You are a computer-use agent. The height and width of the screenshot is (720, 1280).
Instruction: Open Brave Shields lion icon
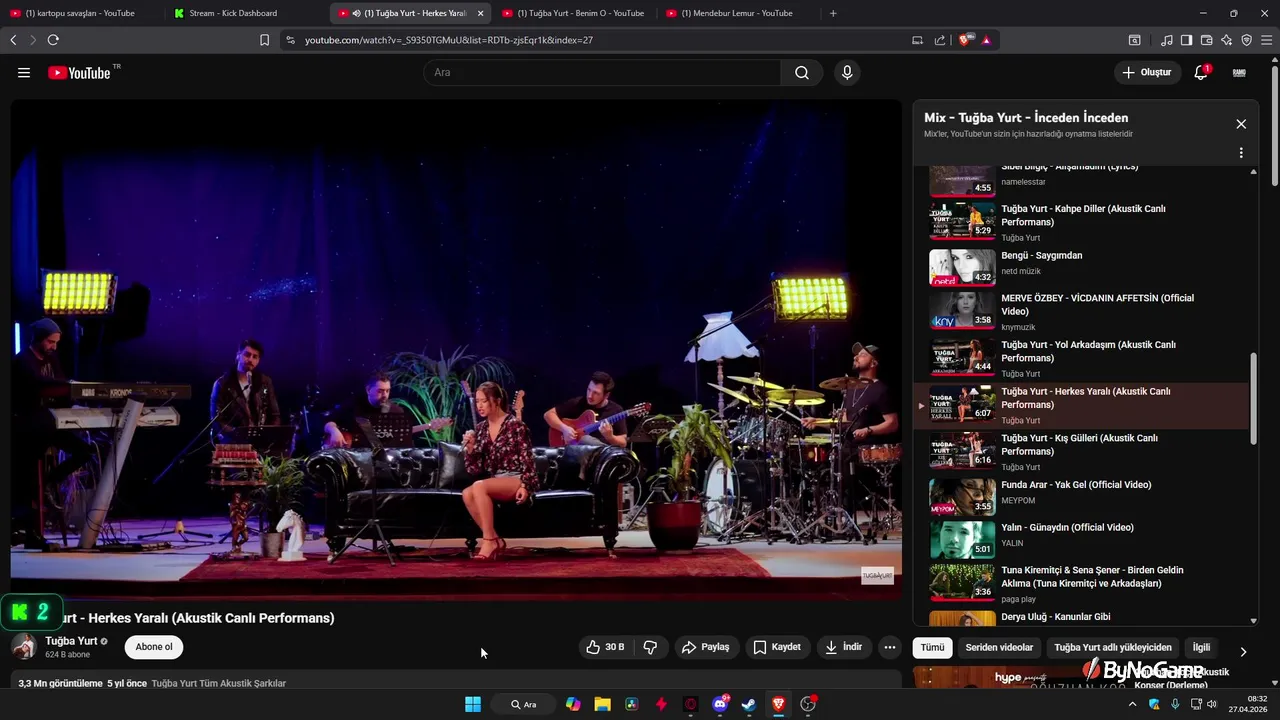[x=965, y=40]
